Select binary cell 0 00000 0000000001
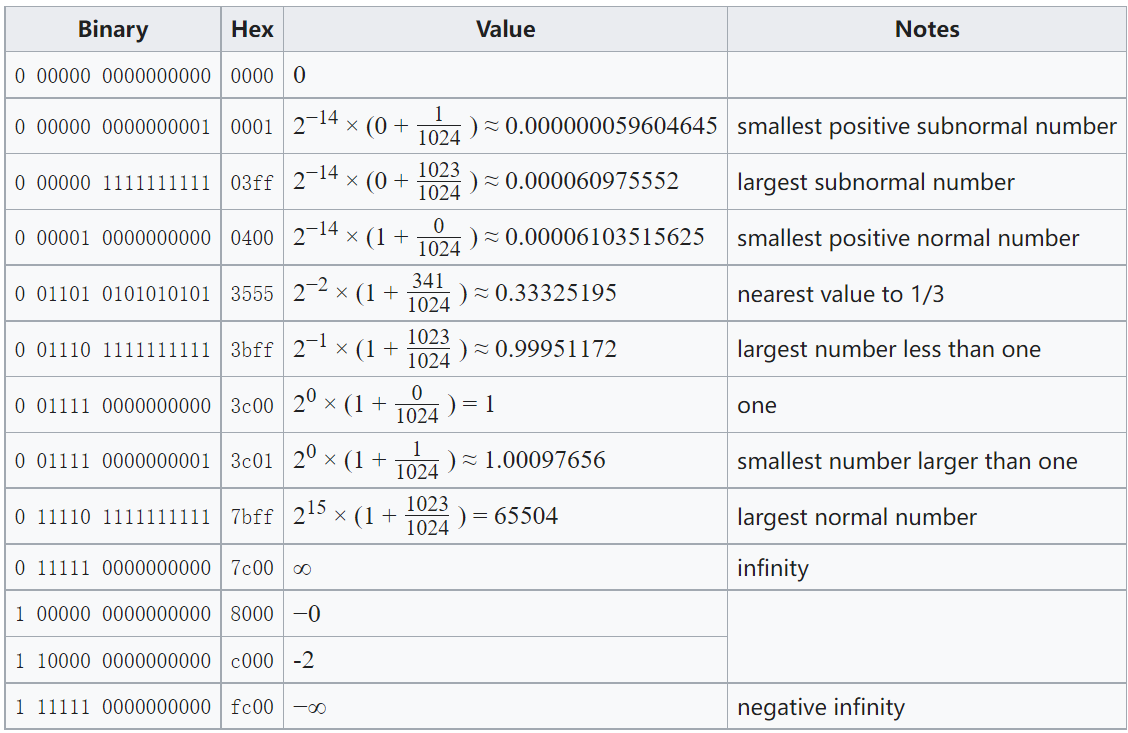 click(113, 127)
